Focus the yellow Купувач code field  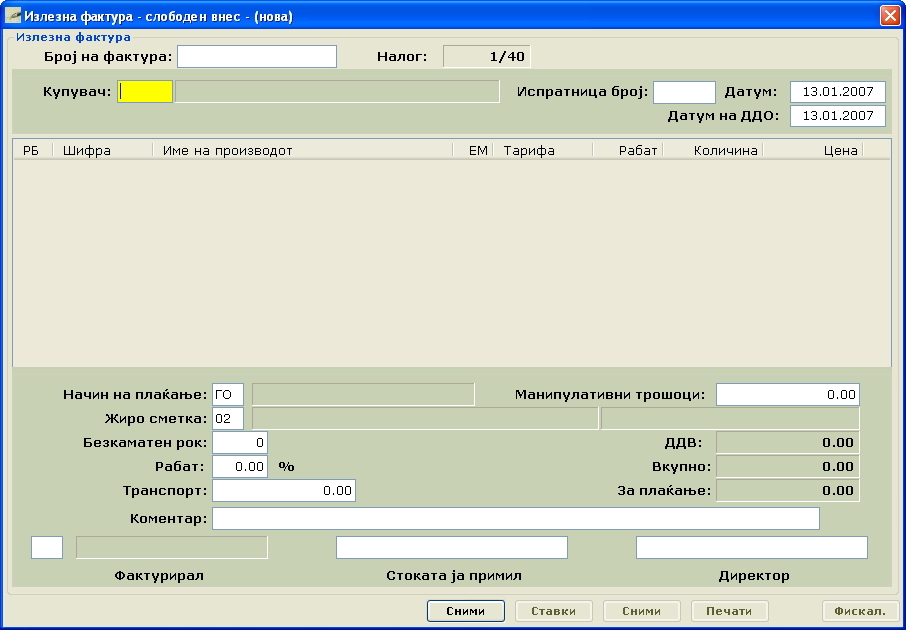click(145, 92)
